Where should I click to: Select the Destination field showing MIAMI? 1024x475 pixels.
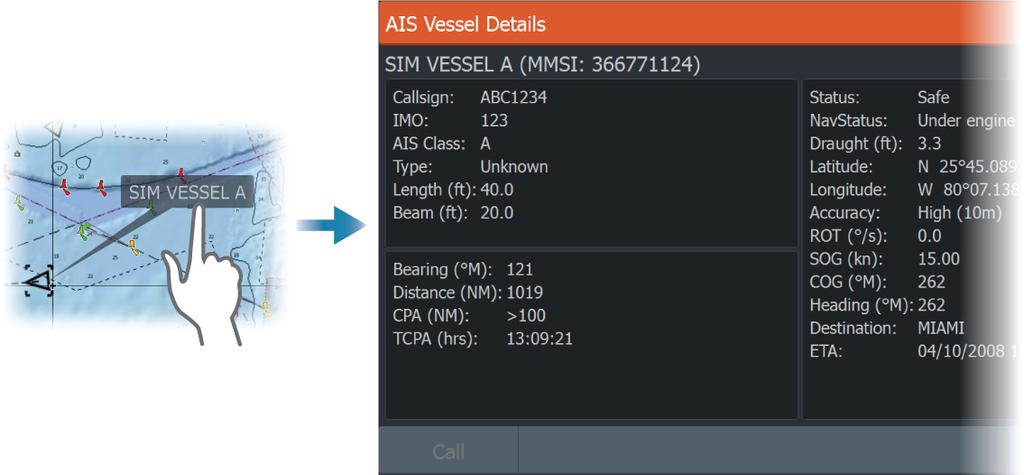click(887, 328)
